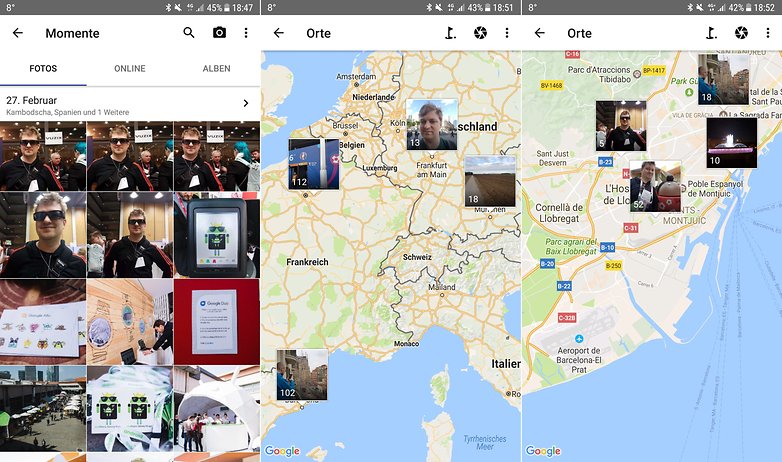
Task: Open the overflow menu in Momente
Action: point(246,33)
